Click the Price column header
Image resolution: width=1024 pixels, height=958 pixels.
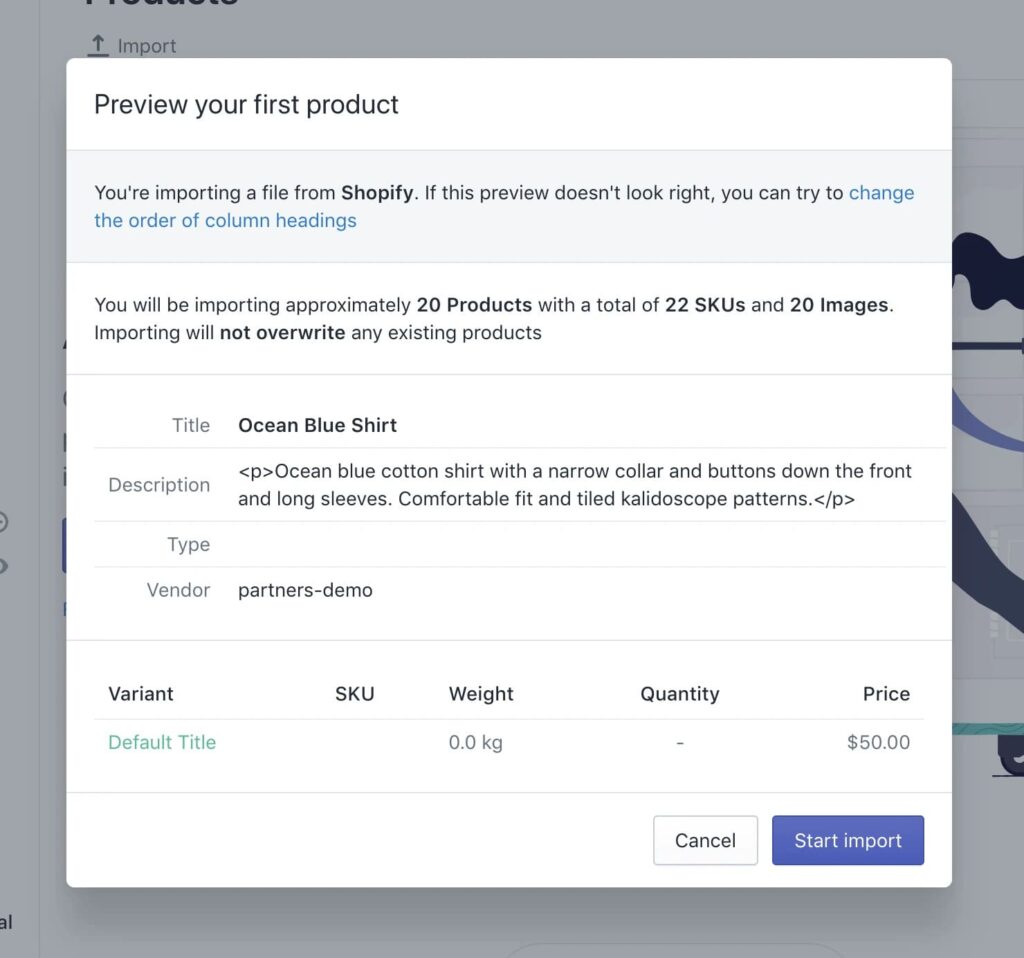tap(886, 694)
